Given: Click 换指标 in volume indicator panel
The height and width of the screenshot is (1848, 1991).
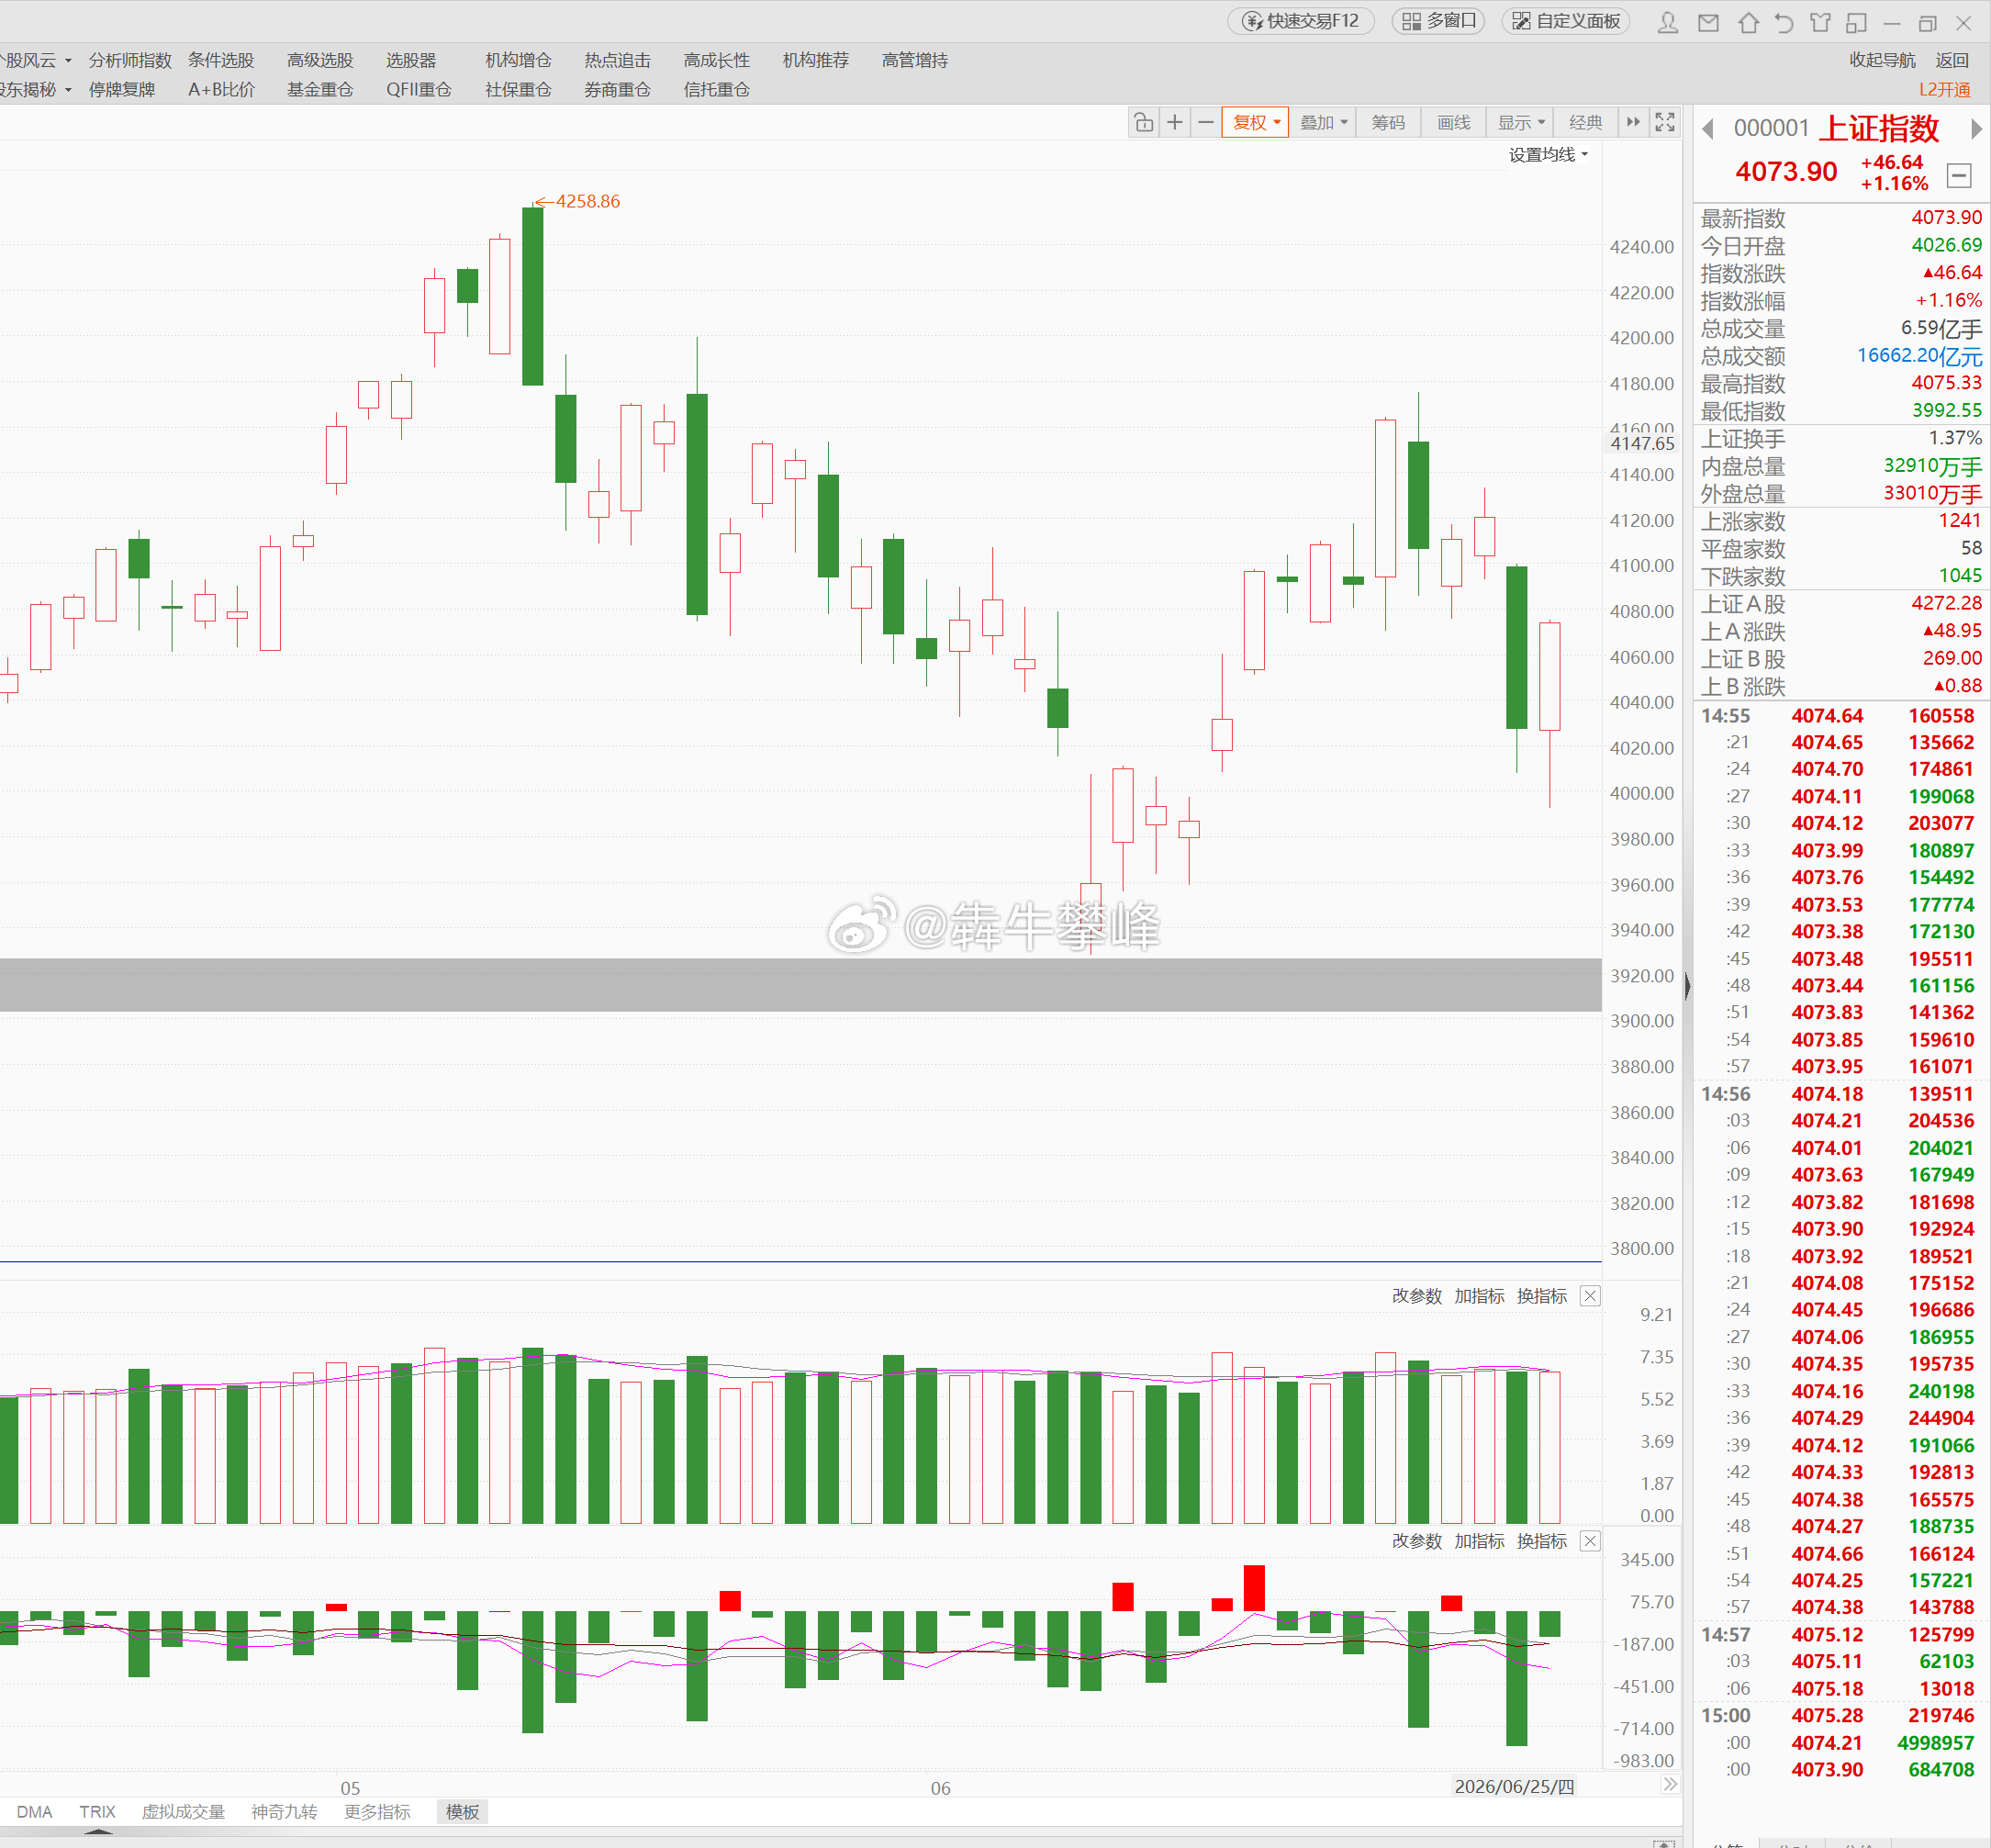Looking at the screenshot, I should coord(1541,1295).
